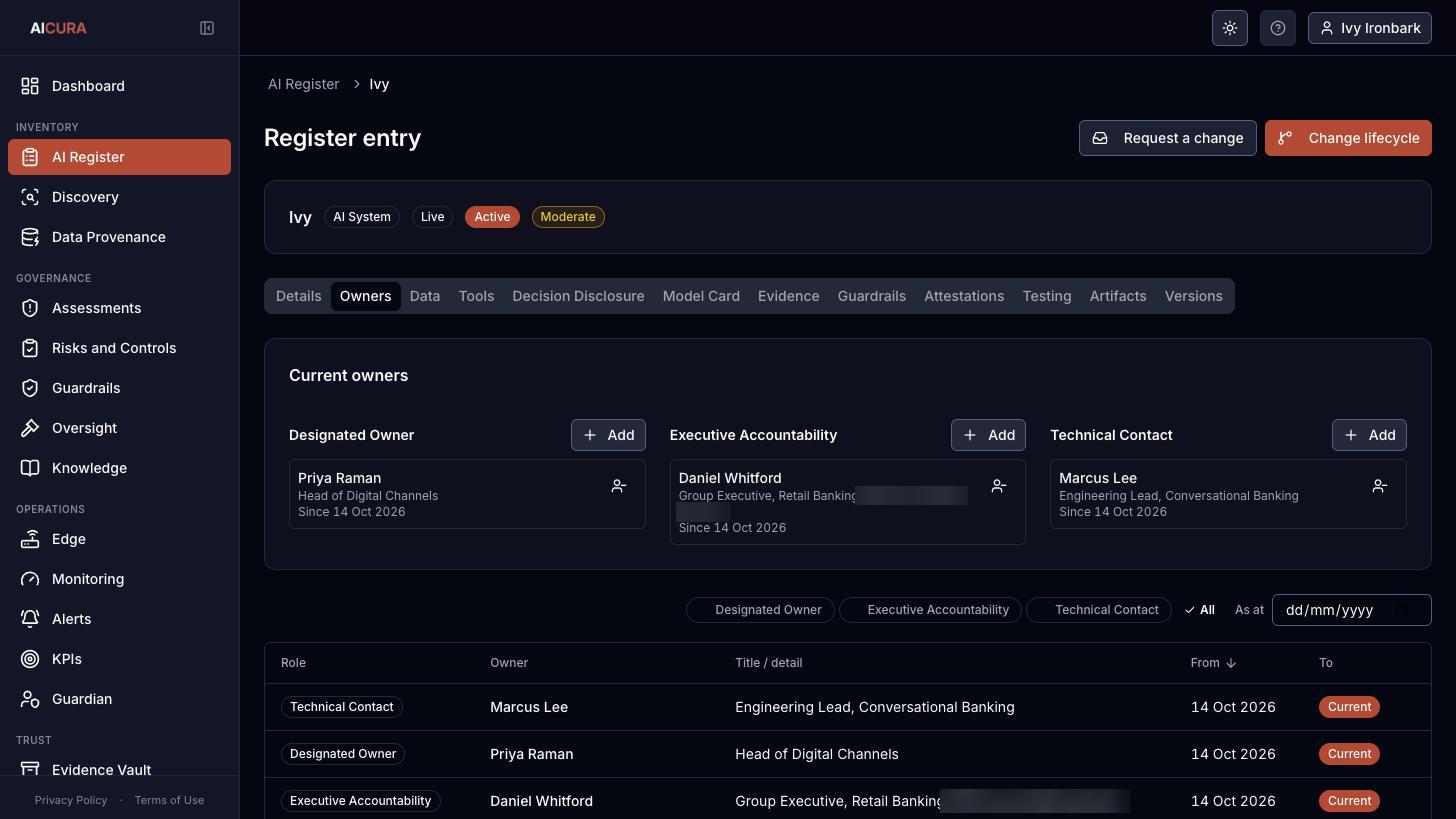Open Alerts page

click(x=119, y=619)
